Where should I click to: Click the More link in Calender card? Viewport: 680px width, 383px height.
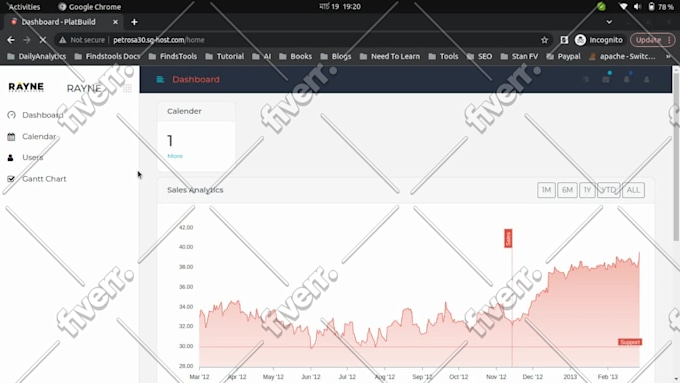tap(175, 156)
